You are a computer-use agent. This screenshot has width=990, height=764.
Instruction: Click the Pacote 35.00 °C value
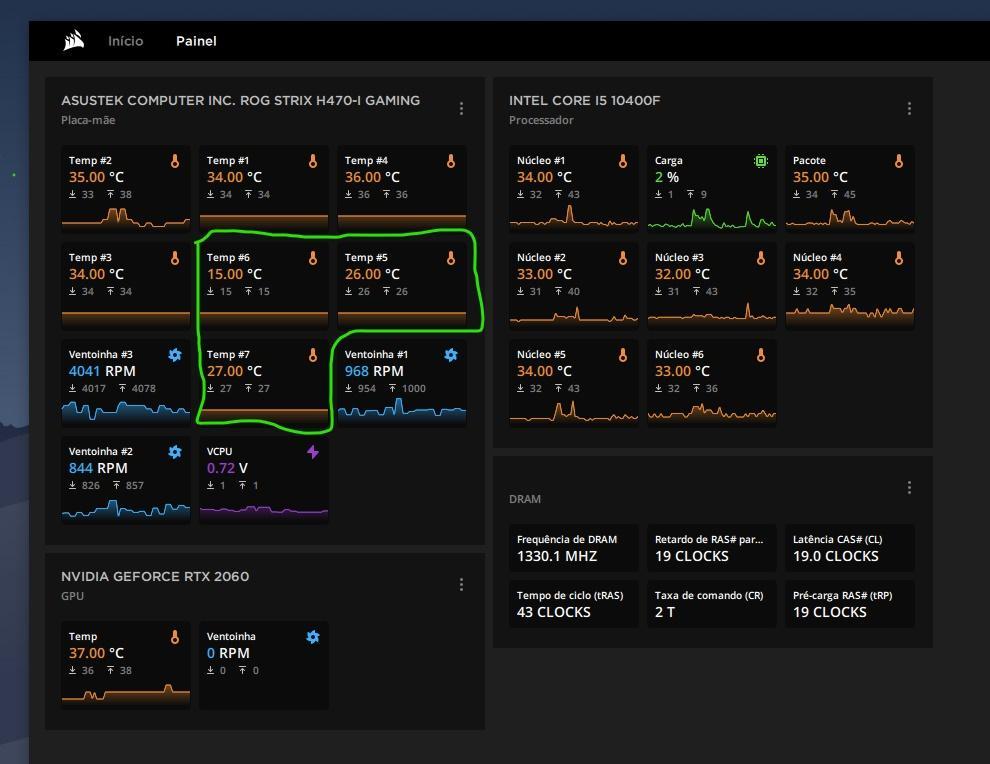click(x=820, y=177)
